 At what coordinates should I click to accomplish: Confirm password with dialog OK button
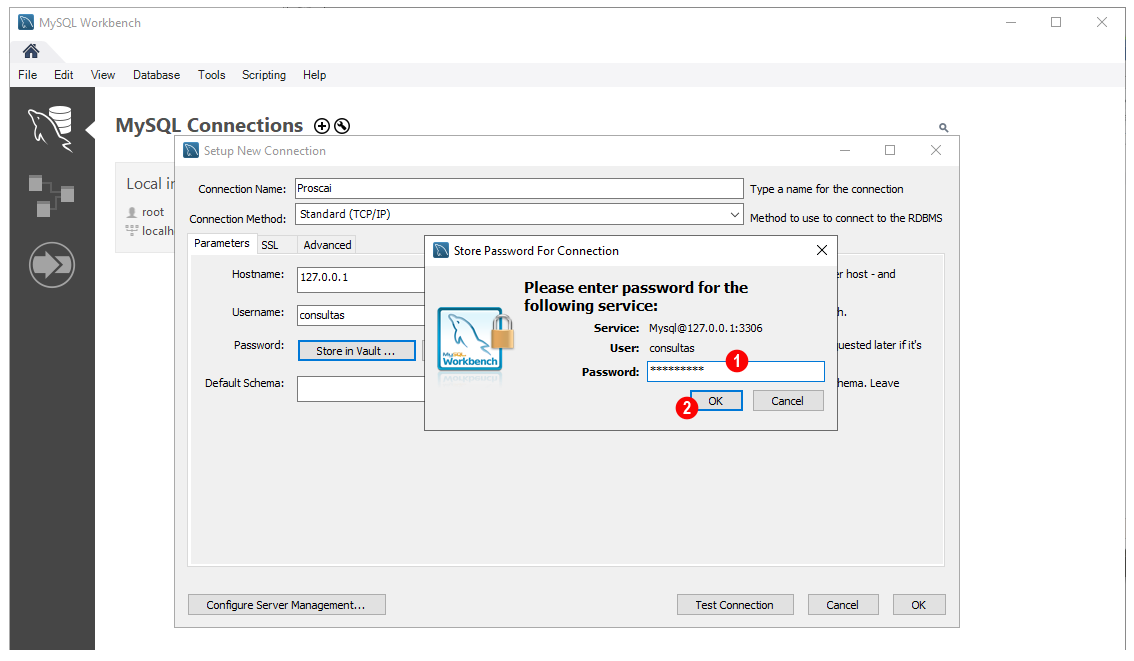[716, 401]
